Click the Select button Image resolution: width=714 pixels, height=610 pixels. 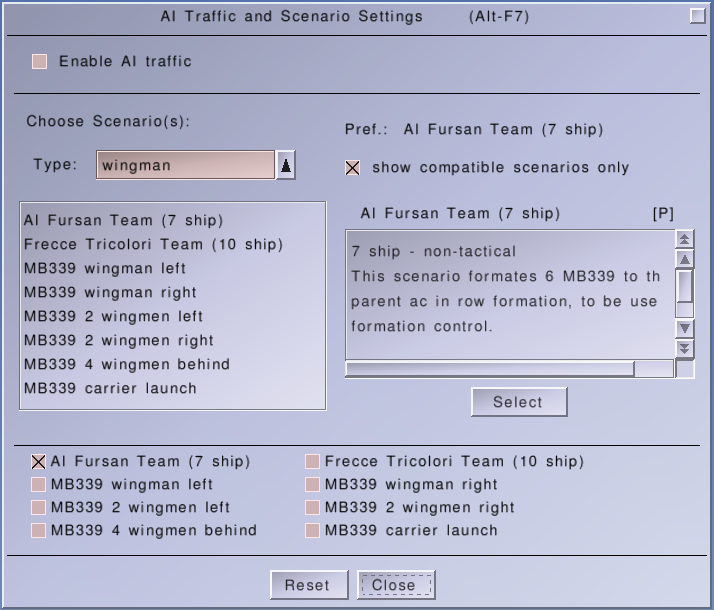coord(519,402)
